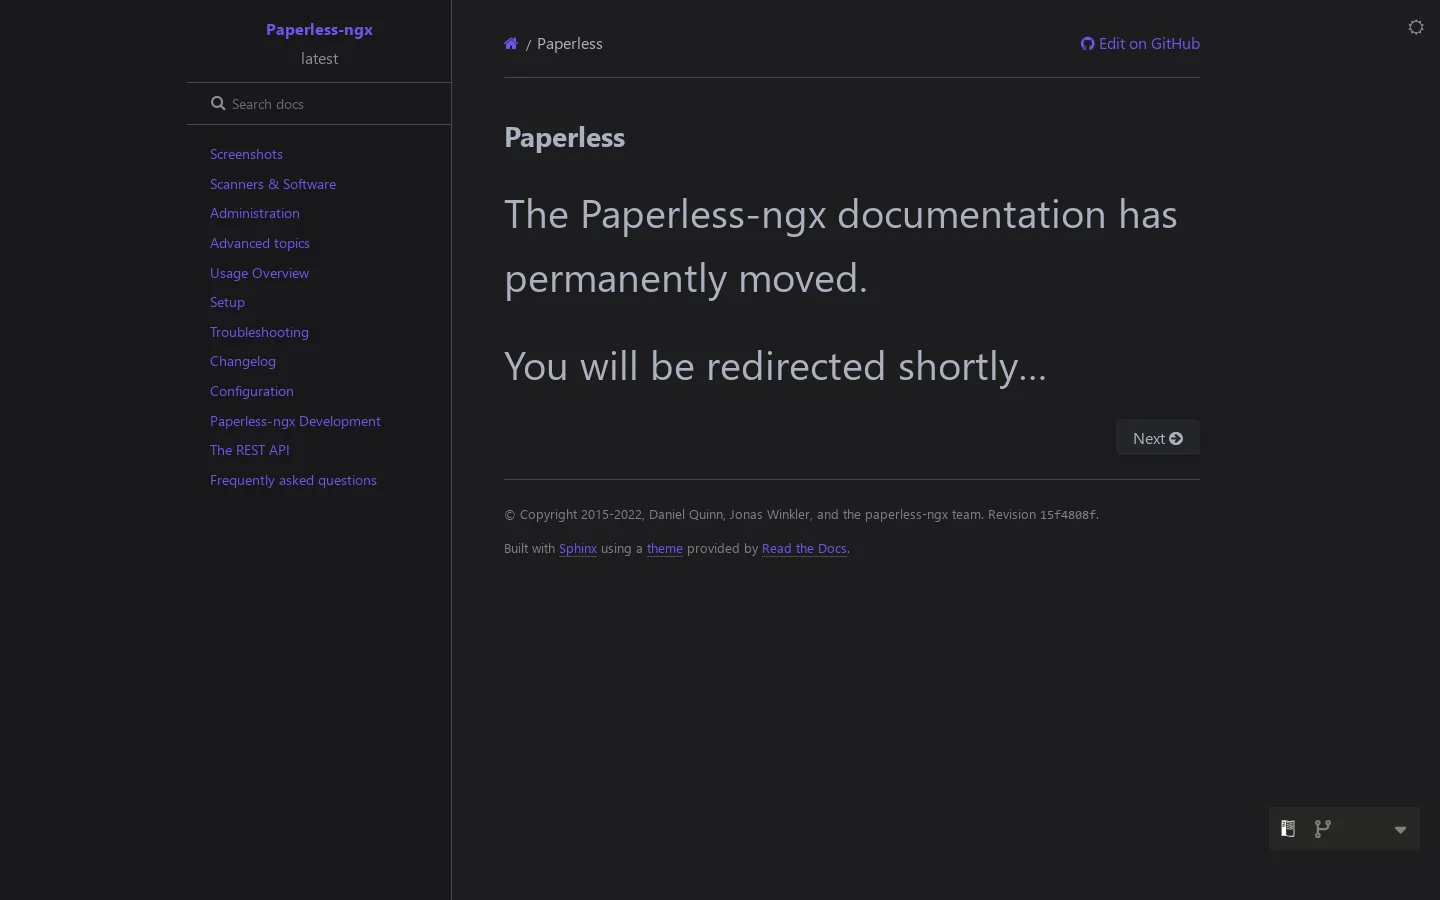Click the GitHub icon beside Edit on GitHub

point(1087,44)
